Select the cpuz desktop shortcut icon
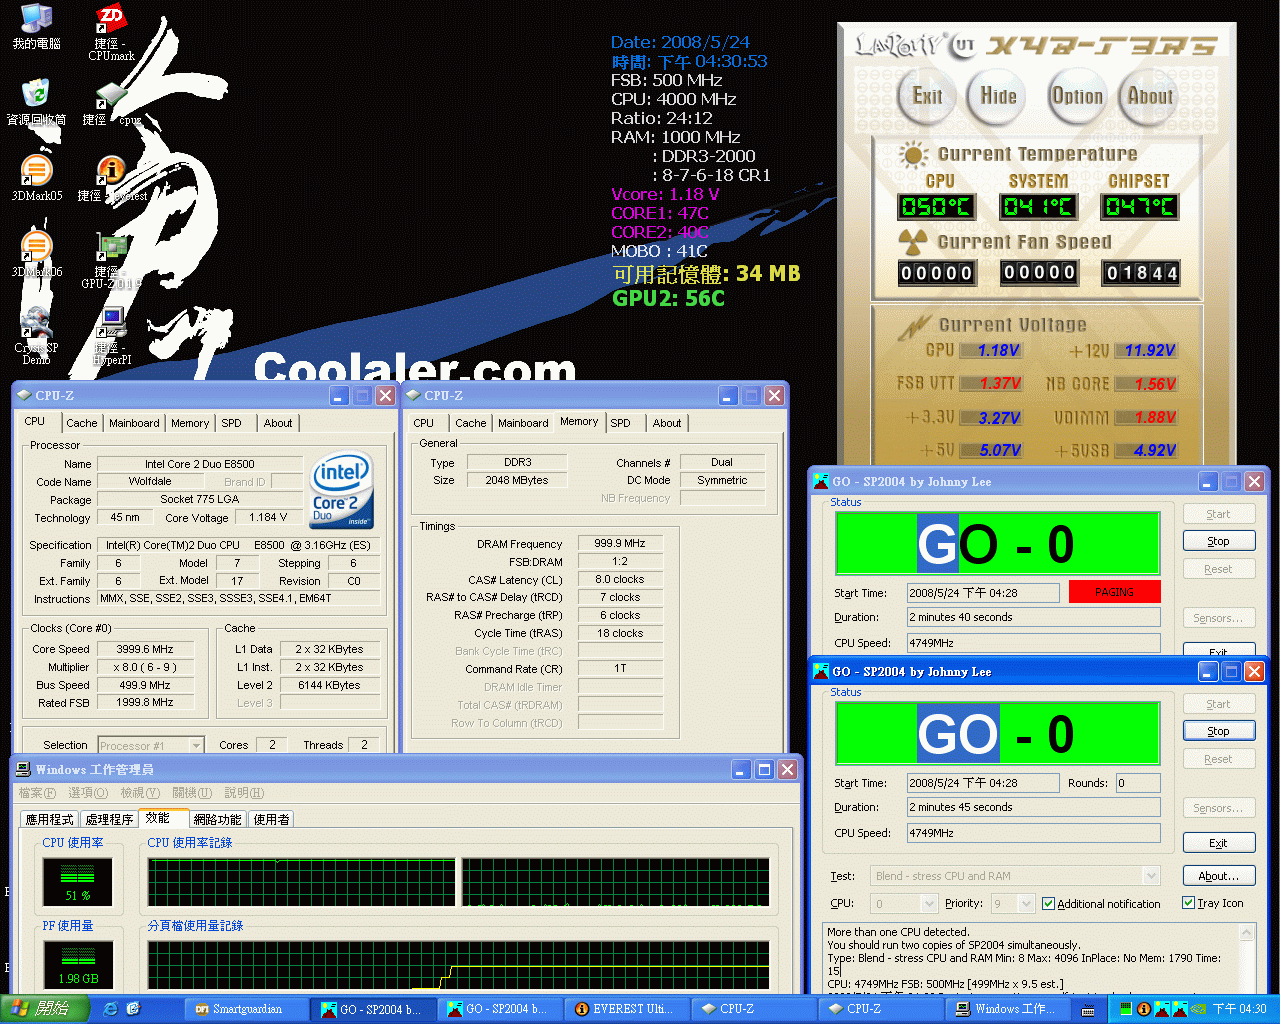The image size is (1280, 1024). tap(111, 101)
